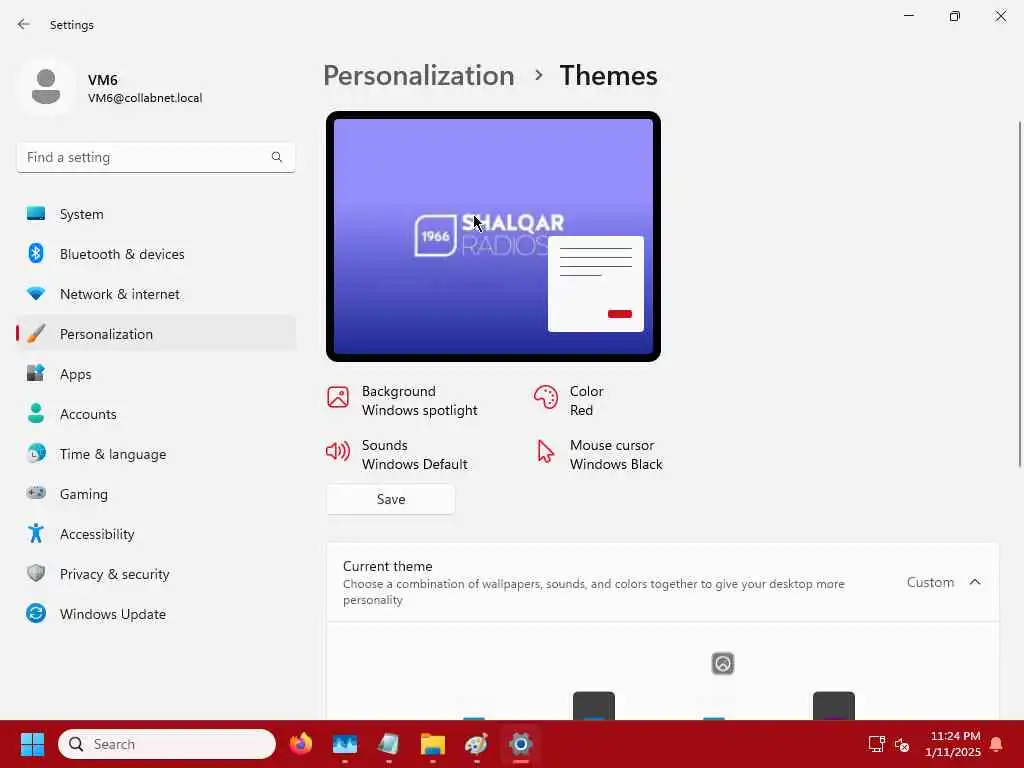Collapse the Current theme section chevron

coord(974,582)
